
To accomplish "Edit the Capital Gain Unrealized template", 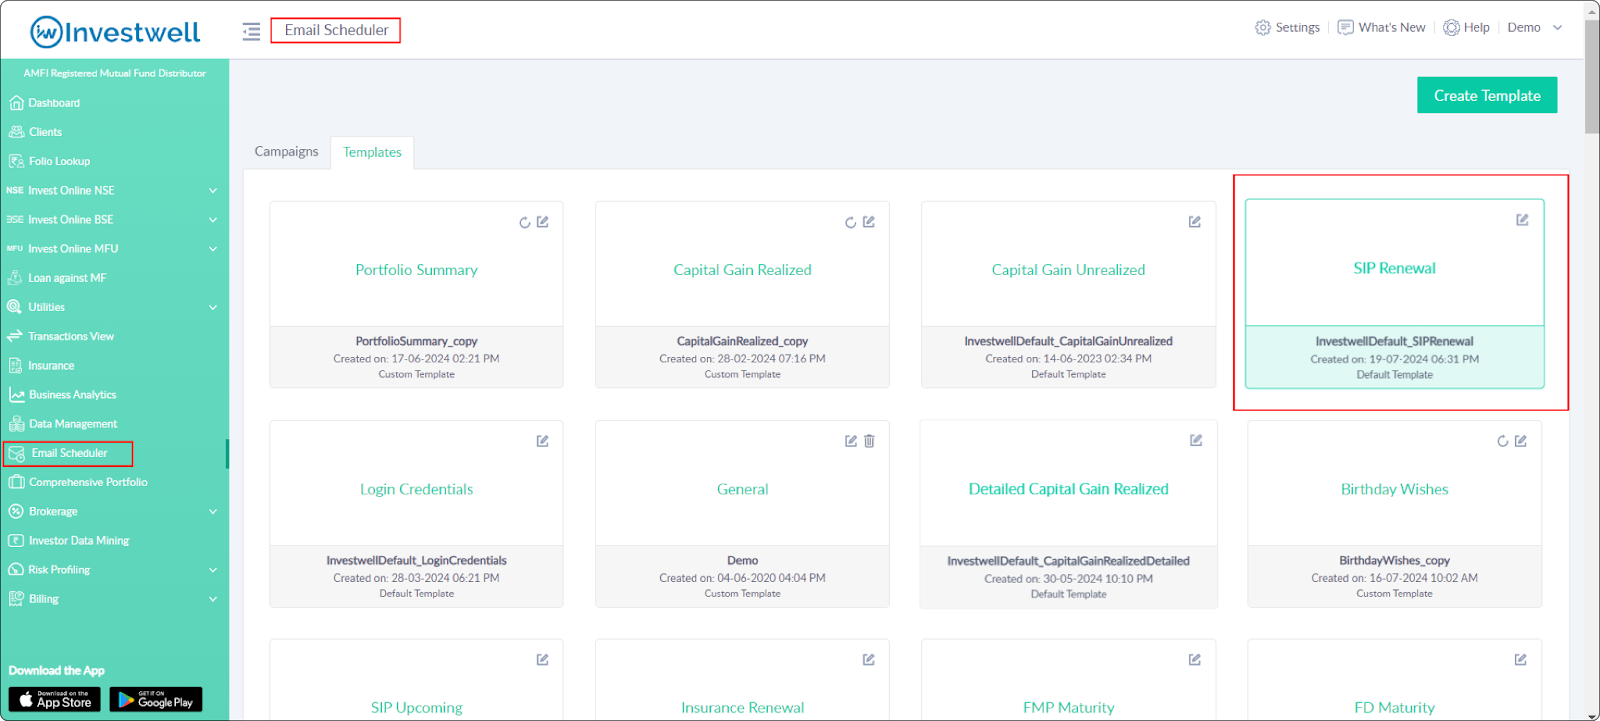I will pyautogui.click(x=1195, y=222).
